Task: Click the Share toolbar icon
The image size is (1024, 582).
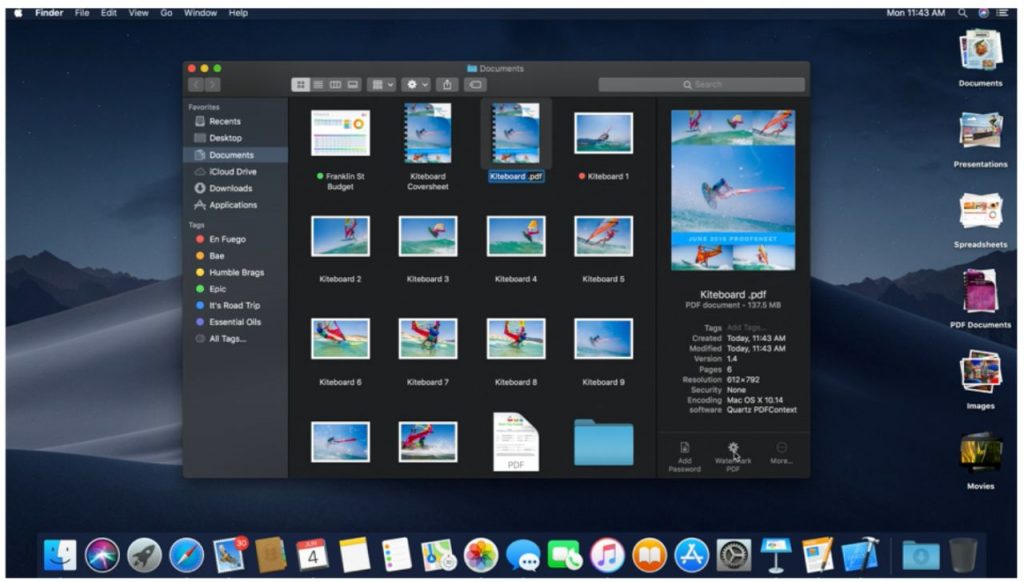Action: (x=448, y=85)
